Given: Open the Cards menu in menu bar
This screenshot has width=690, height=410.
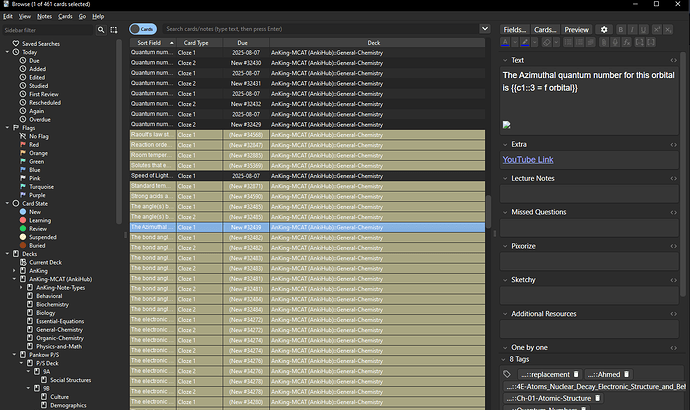Looking at the screenshot, I should point(64,17).
